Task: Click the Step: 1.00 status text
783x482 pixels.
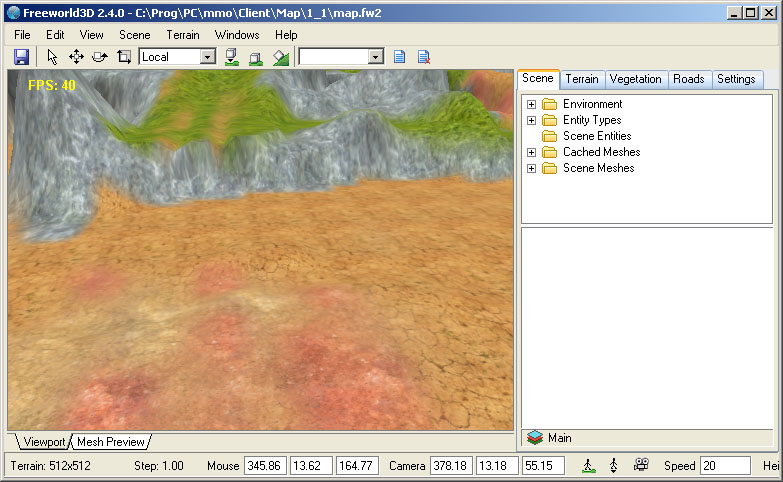Action: [x=159, y=466]
